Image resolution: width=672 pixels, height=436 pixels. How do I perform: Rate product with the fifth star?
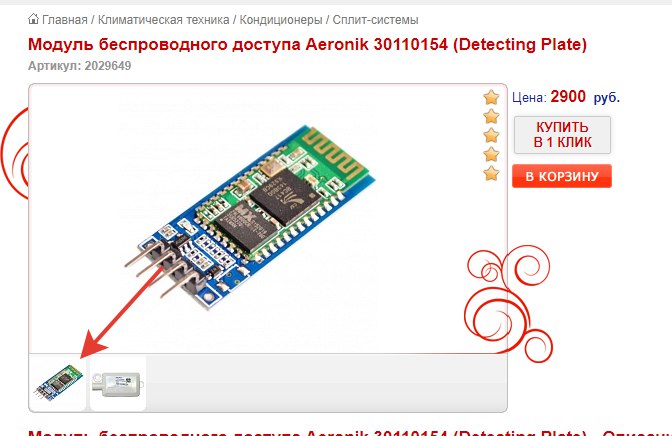point(491,173)
